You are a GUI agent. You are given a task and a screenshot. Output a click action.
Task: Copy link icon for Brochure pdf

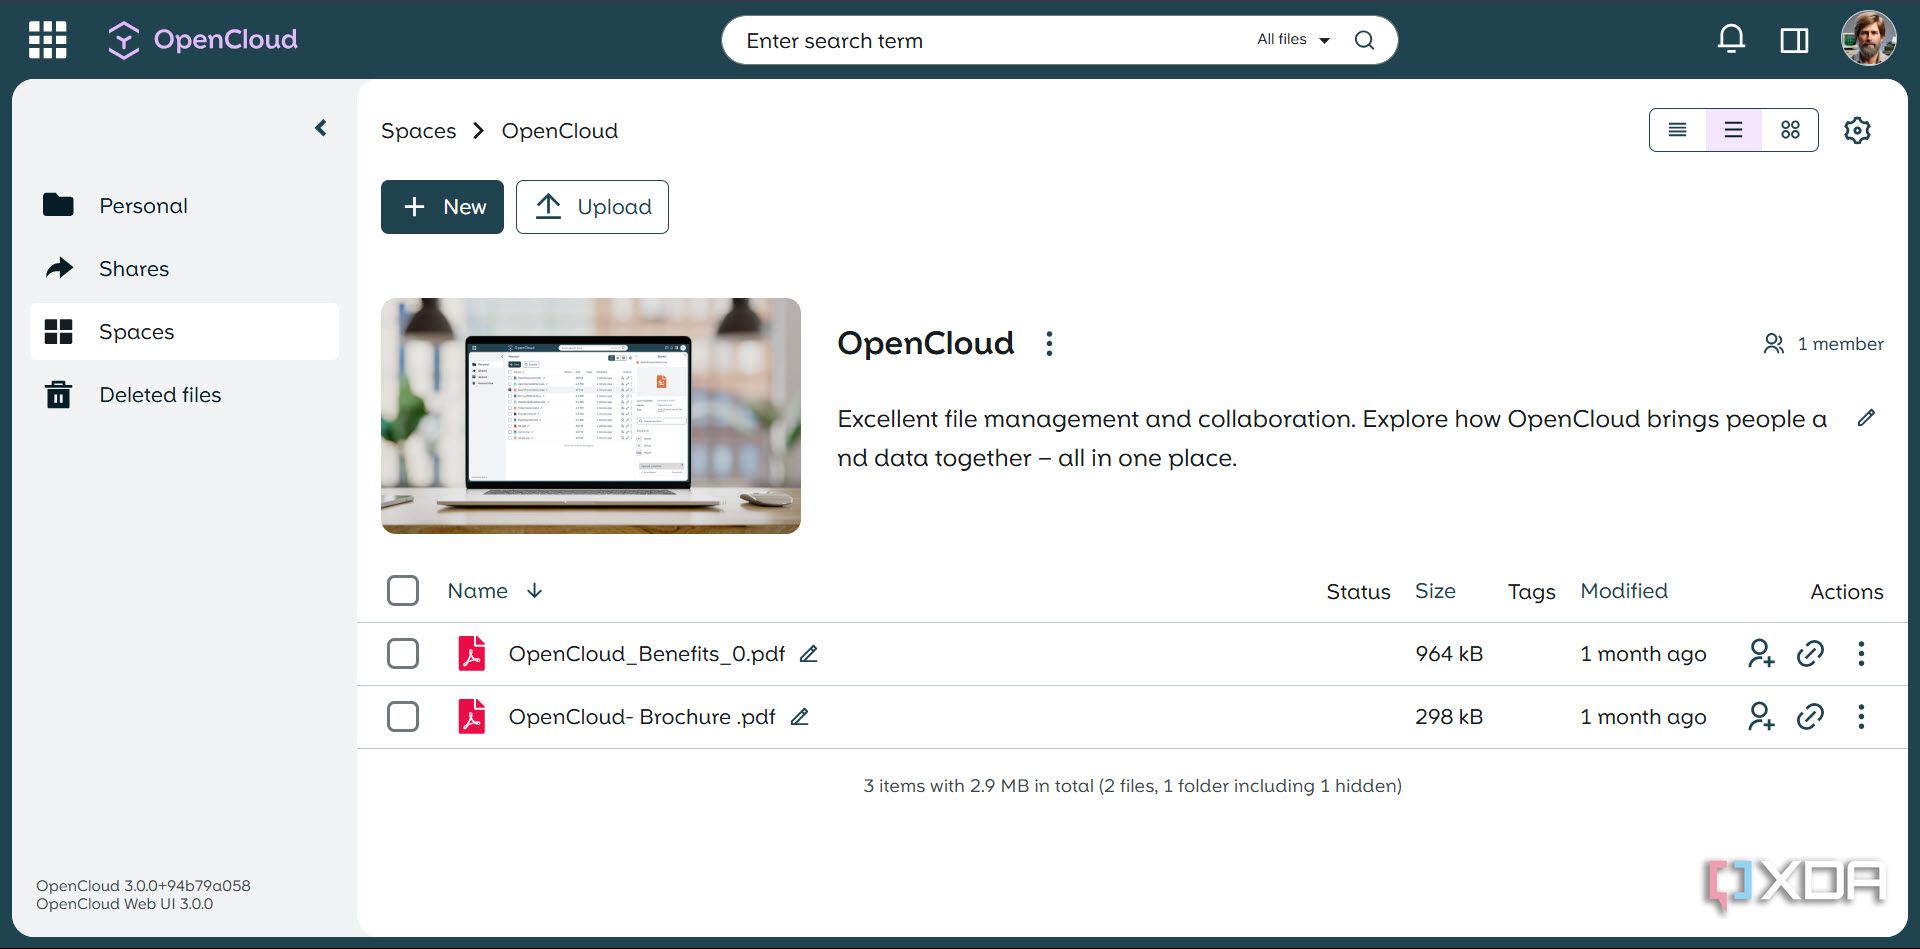pos(1811,717)
